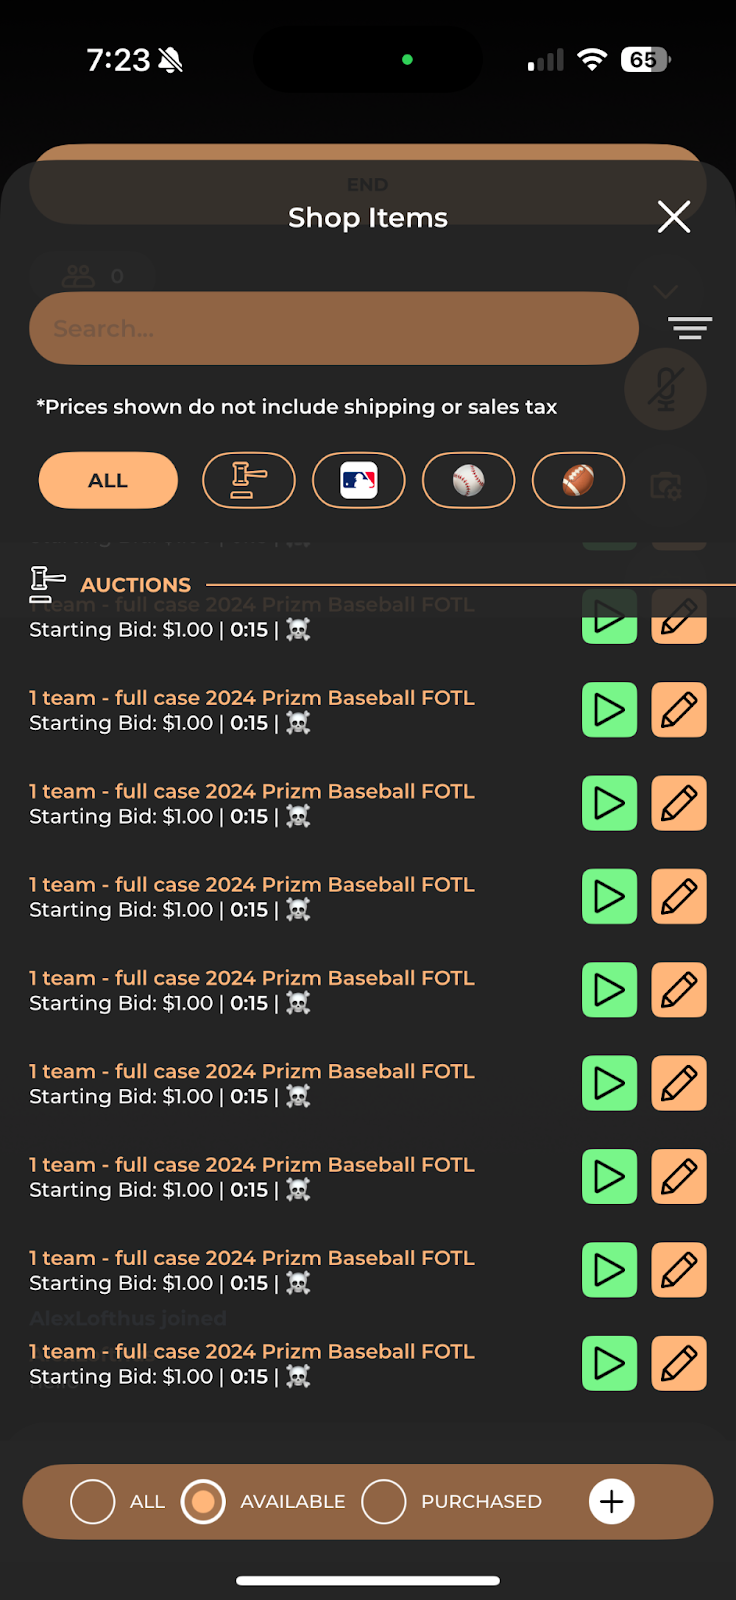Close the Shop Items panel
The width and height of the screenshot is (736, 1600).
pyautogui.click(x=674, y=216)
